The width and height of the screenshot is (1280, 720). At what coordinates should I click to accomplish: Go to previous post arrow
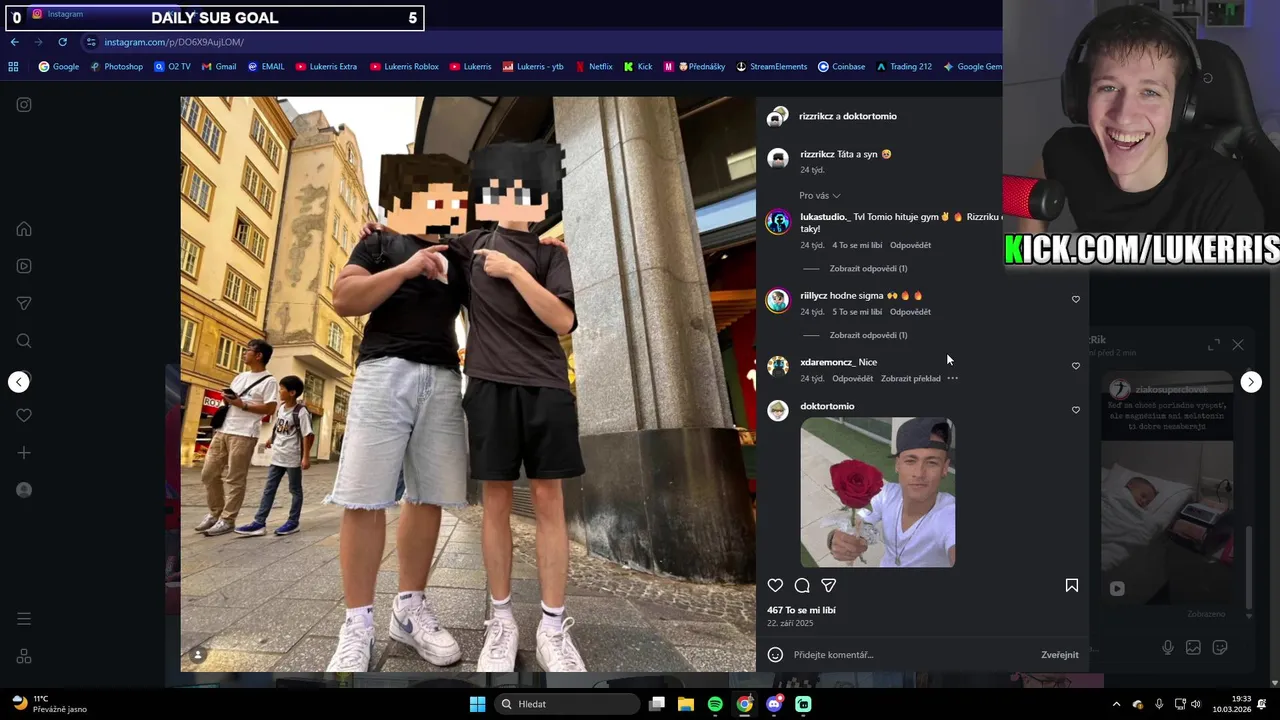(x=19, y=382)
